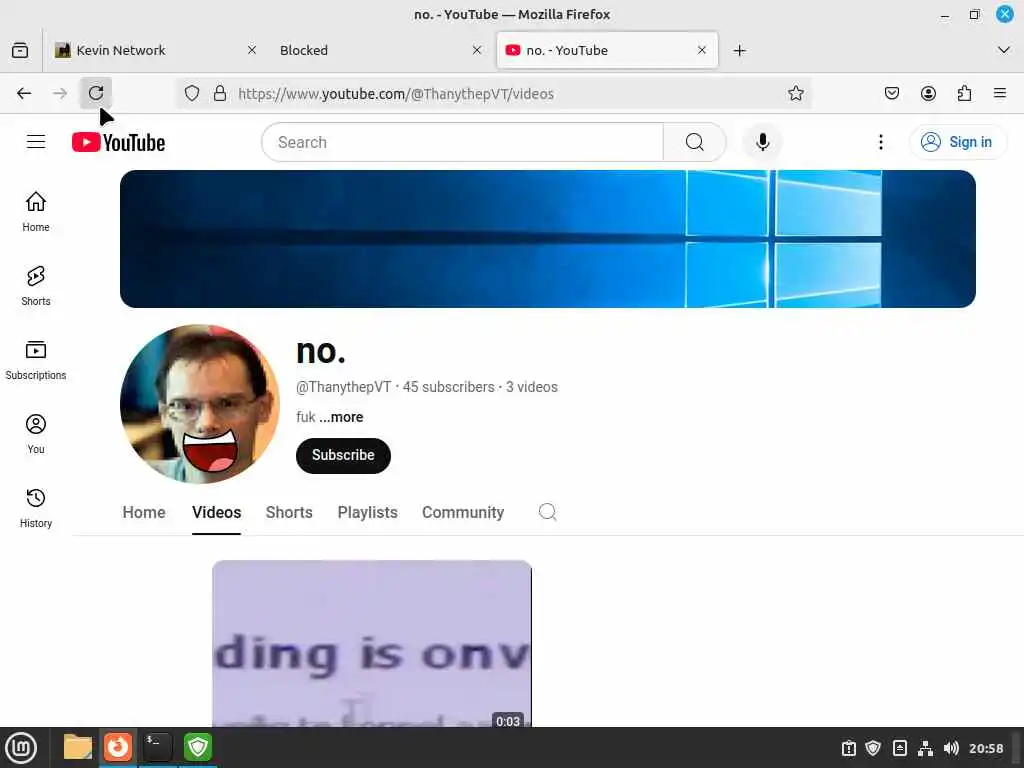1024x768 pixels.
Task: Open volume control in system tray
Action: [951, 748]
